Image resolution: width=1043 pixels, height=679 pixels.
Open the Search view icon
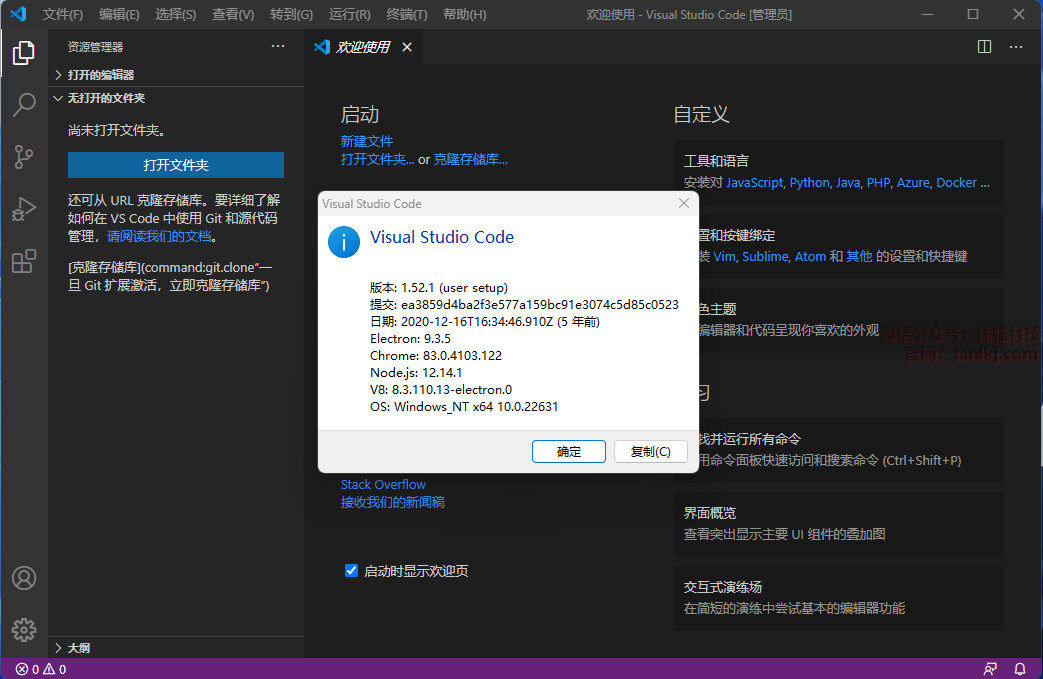(x=24, y=105)
